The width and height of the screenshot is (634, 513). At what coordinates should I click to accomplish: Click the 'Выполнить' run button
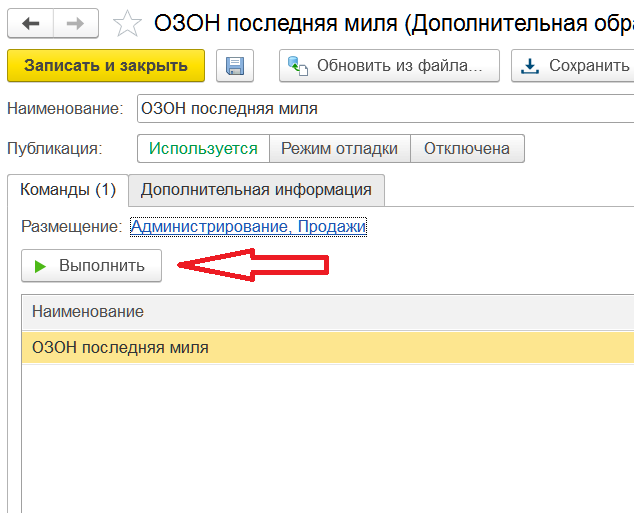point(91,266)
